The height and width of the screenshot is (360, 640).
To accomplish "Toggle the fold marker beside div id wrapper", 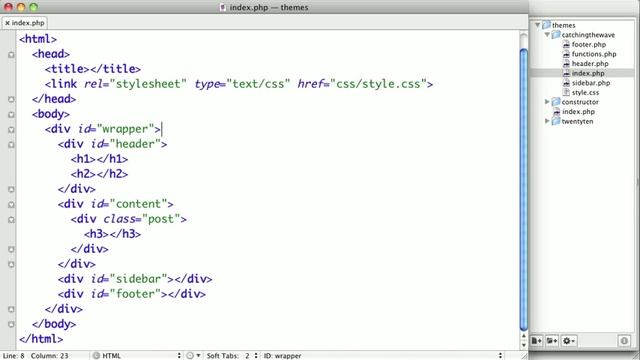I will 11,129.
